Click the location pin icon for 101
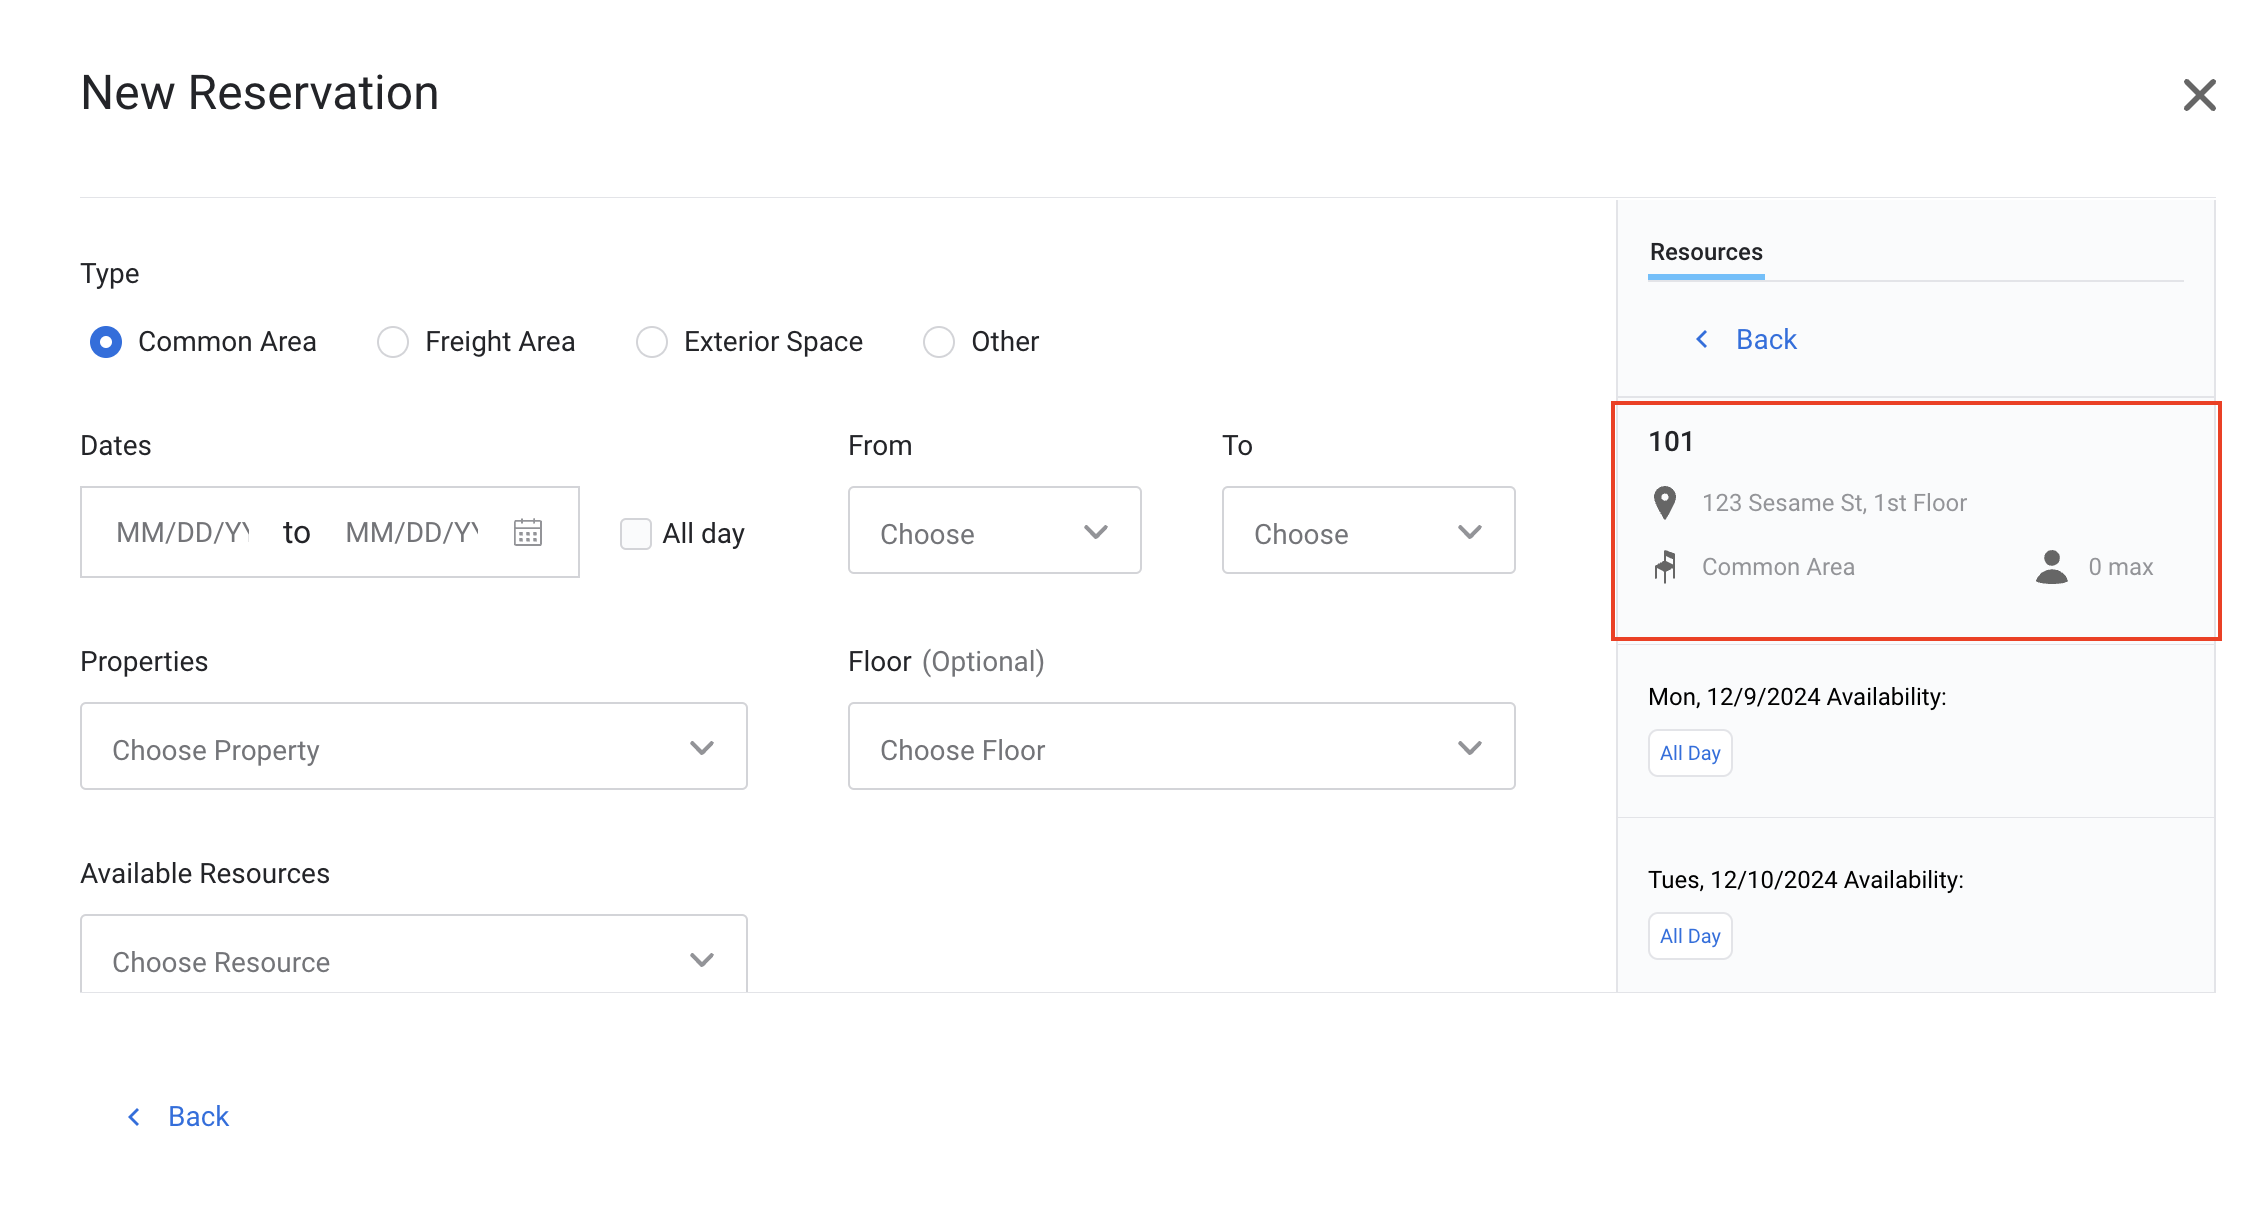 click(1665, 502)
